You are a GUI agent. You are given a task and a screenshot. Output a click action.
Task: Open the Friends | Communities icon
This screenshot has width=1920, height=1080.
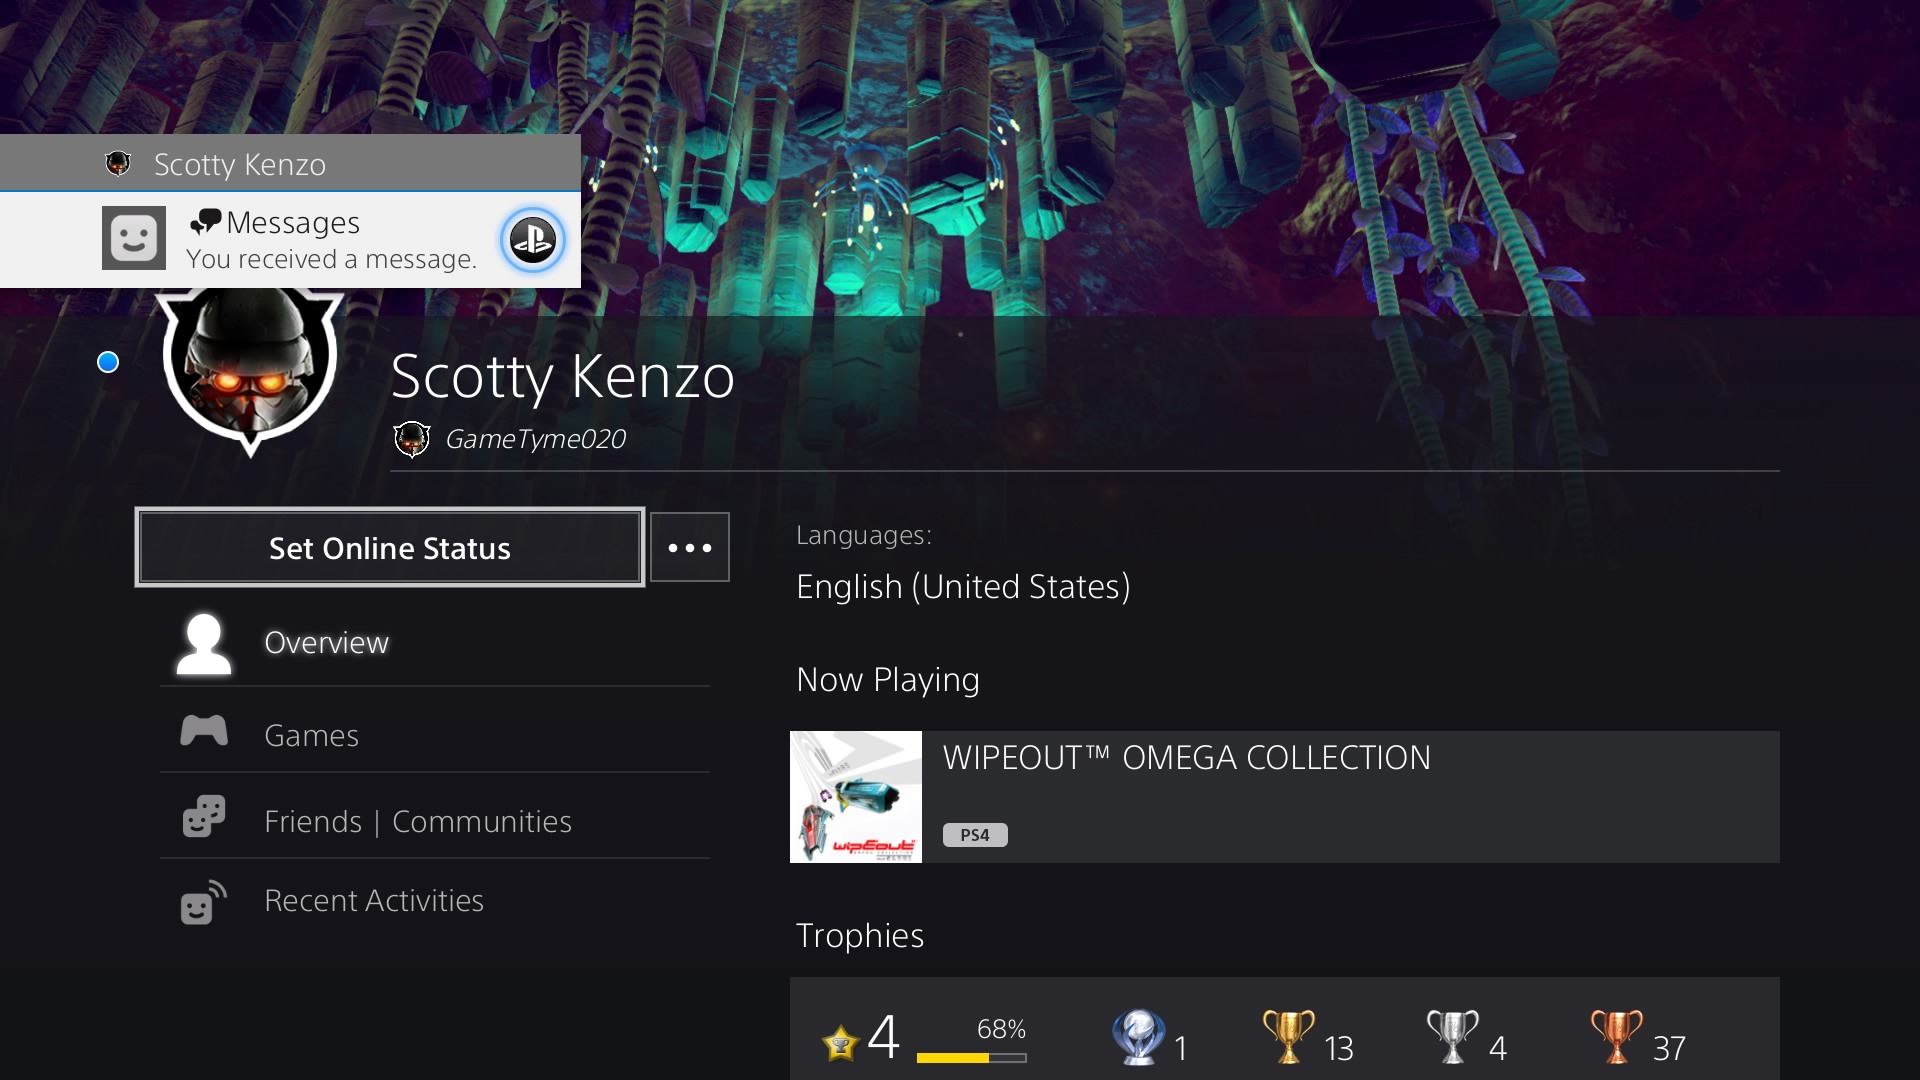[203, 816]
